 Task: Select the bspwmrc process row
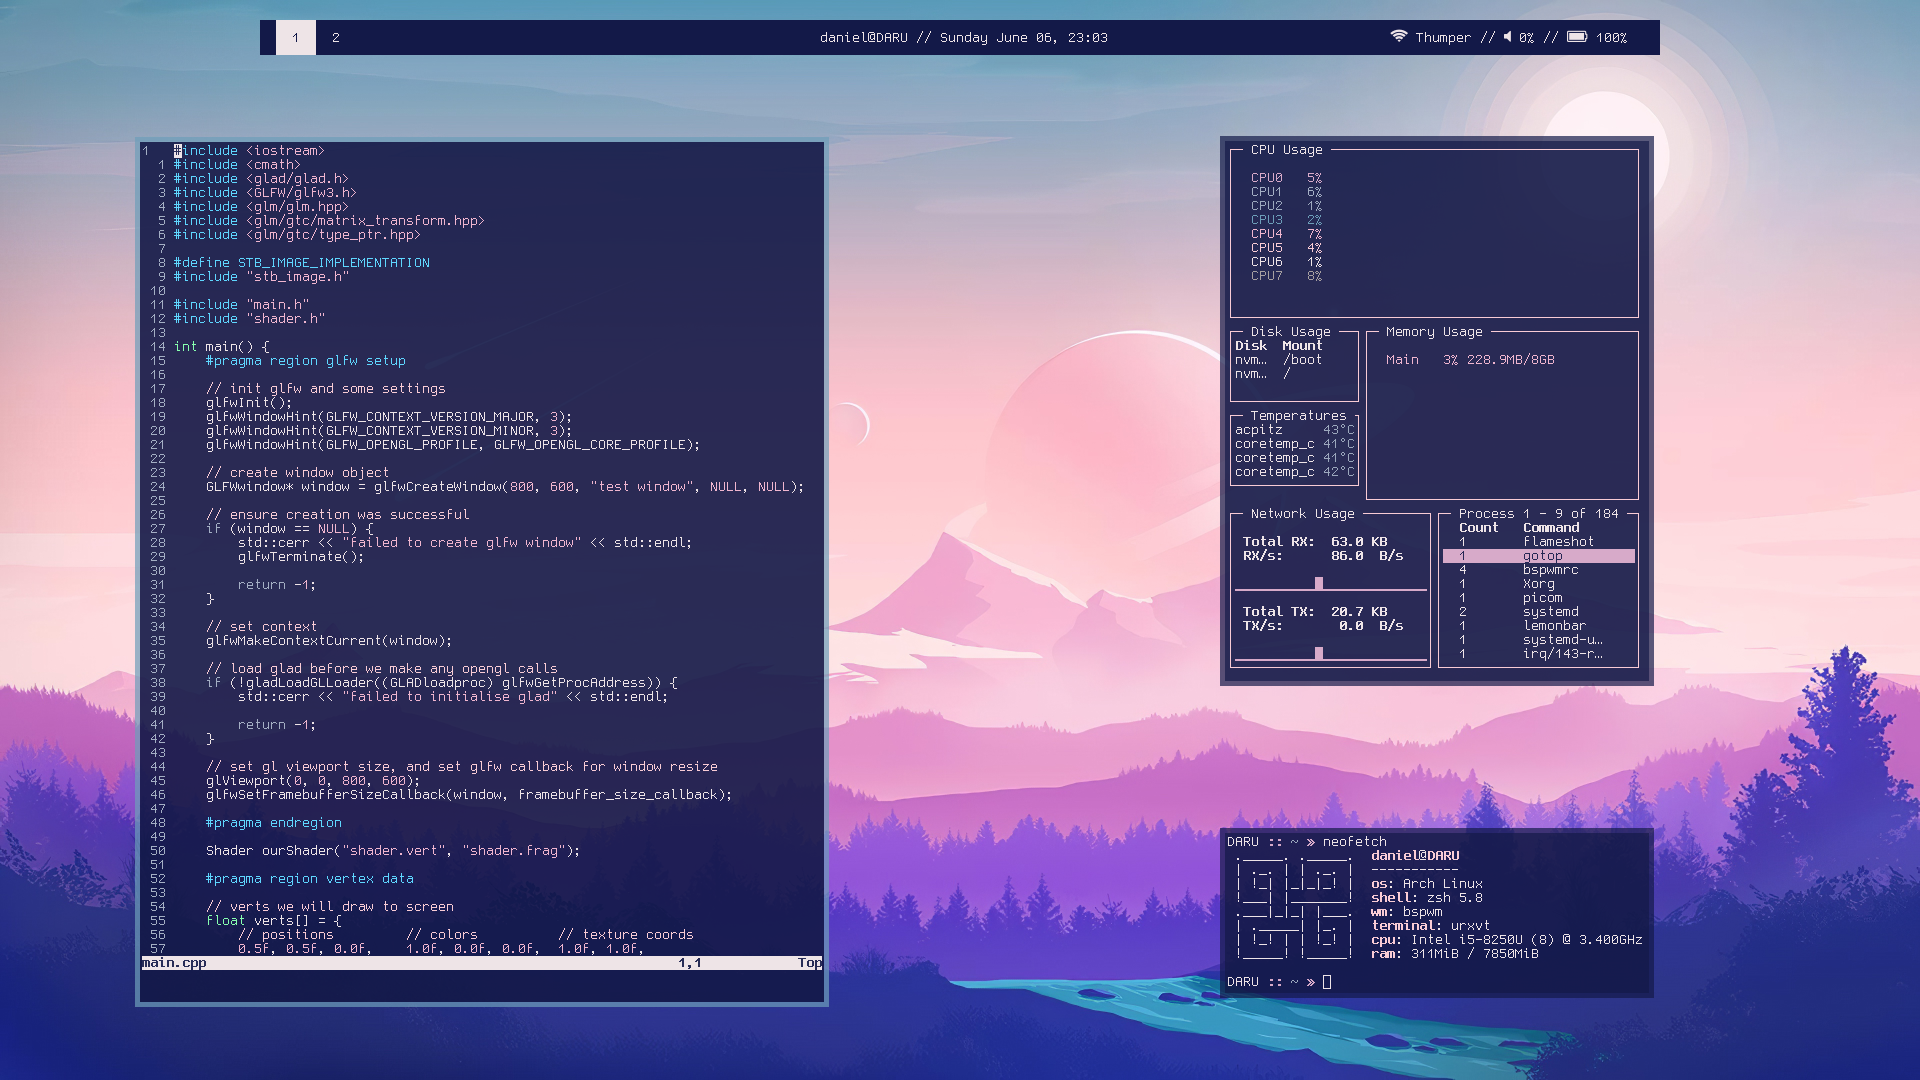[x=1538, y=570]
